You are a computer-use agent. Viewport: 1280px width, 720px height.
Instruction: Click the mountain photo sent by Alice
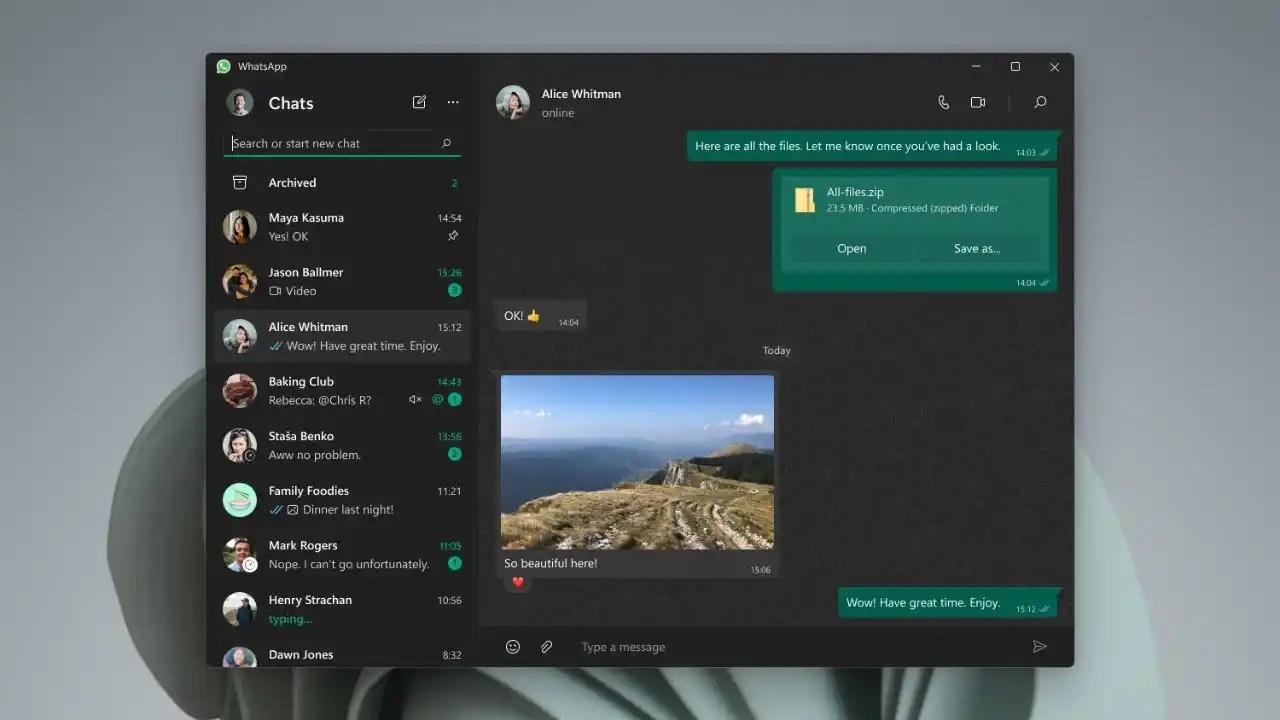click(x=637, y=462)
